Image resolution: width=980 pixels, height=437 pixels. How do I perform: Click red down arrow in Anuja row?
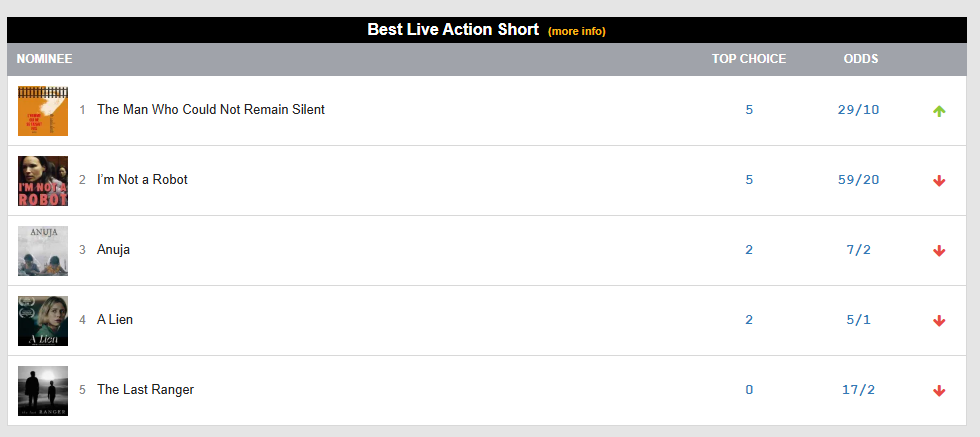click(x=939, y=251)
